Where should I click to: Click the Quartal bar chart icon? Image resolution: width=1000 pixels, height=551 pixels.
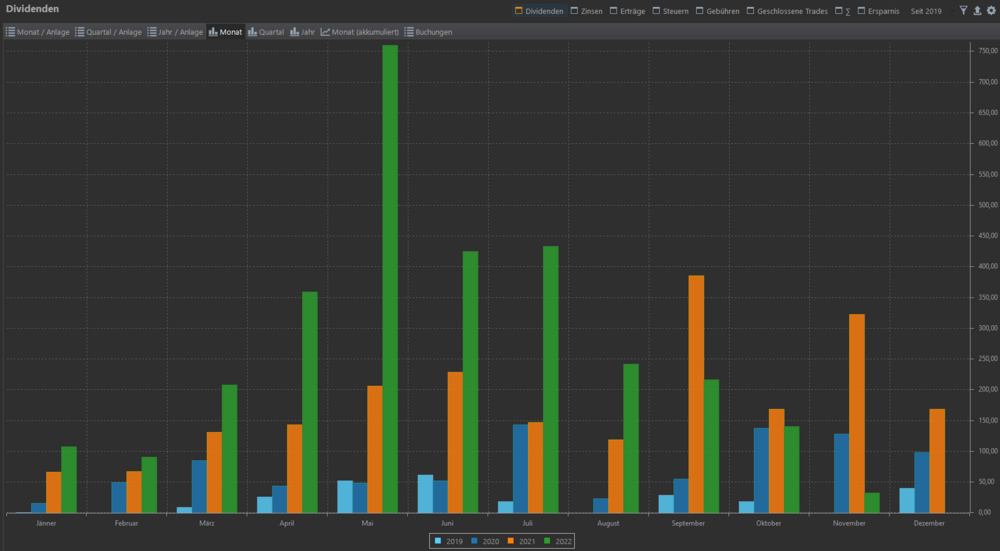[253, 32]
